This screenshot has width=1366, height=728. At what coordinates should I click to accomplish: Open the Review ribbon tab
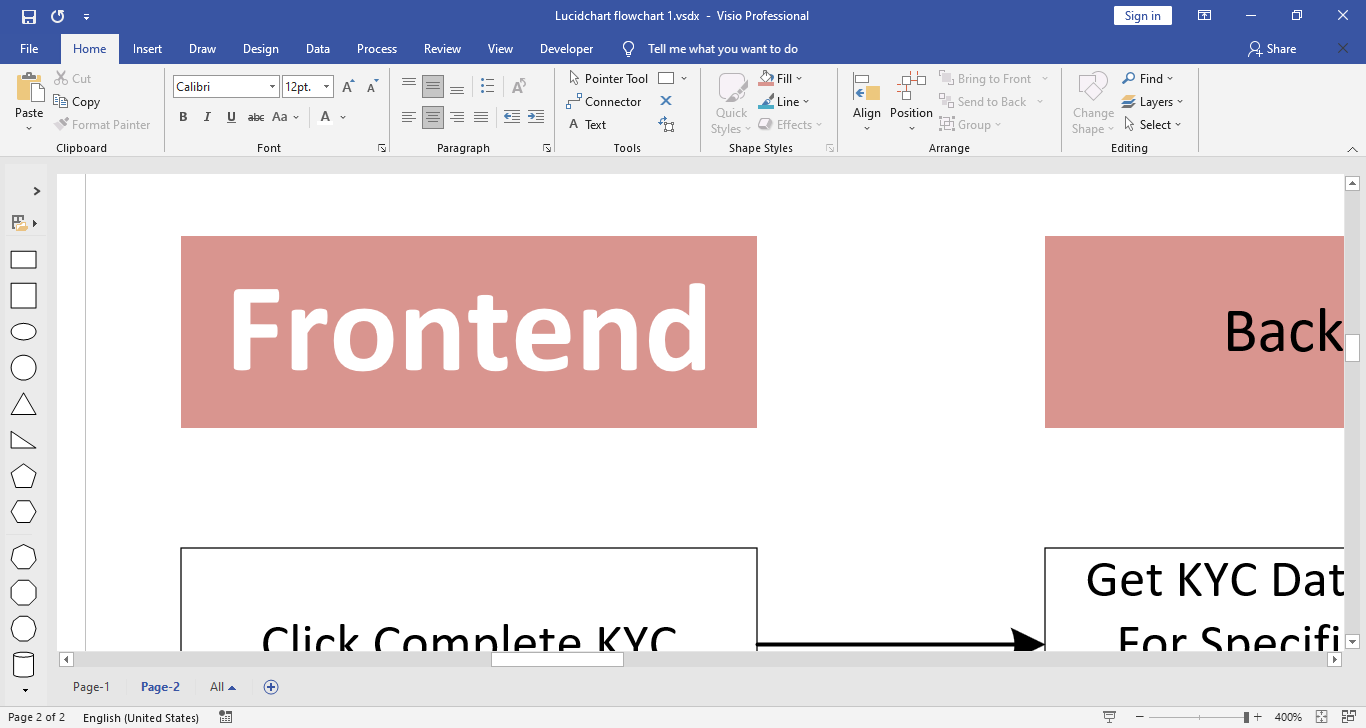pyautogui.click(x=442, y=48)
